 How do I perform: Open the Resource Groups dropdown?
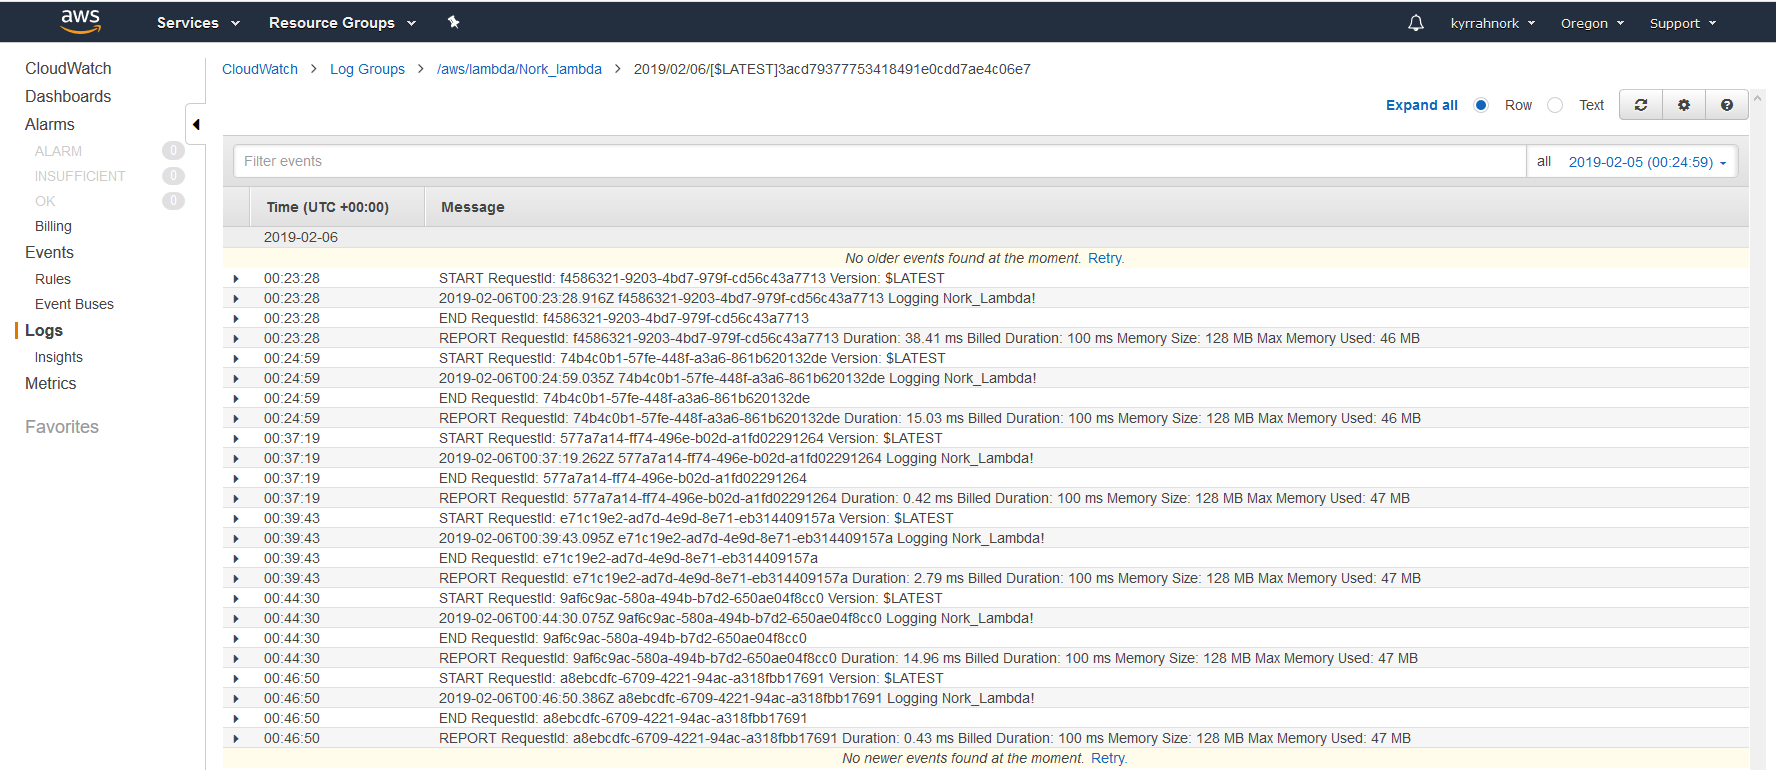tap(342, 22)
